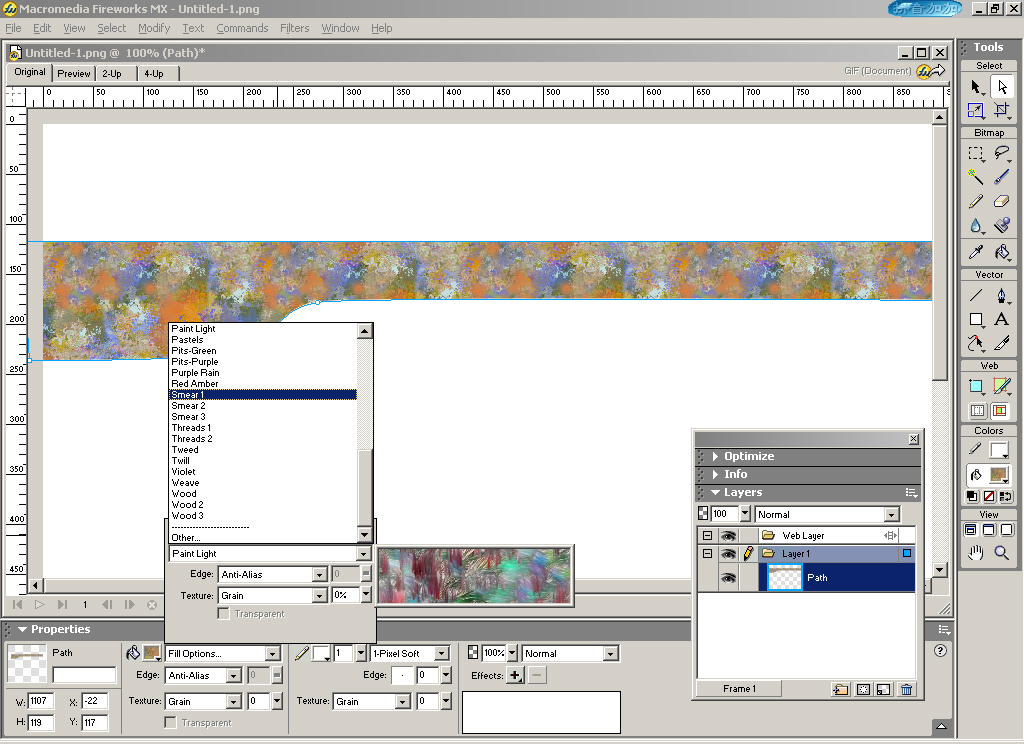Open the Fill Options dropdown
Screen dimensions: 1024x744
[x=272, y=653]
